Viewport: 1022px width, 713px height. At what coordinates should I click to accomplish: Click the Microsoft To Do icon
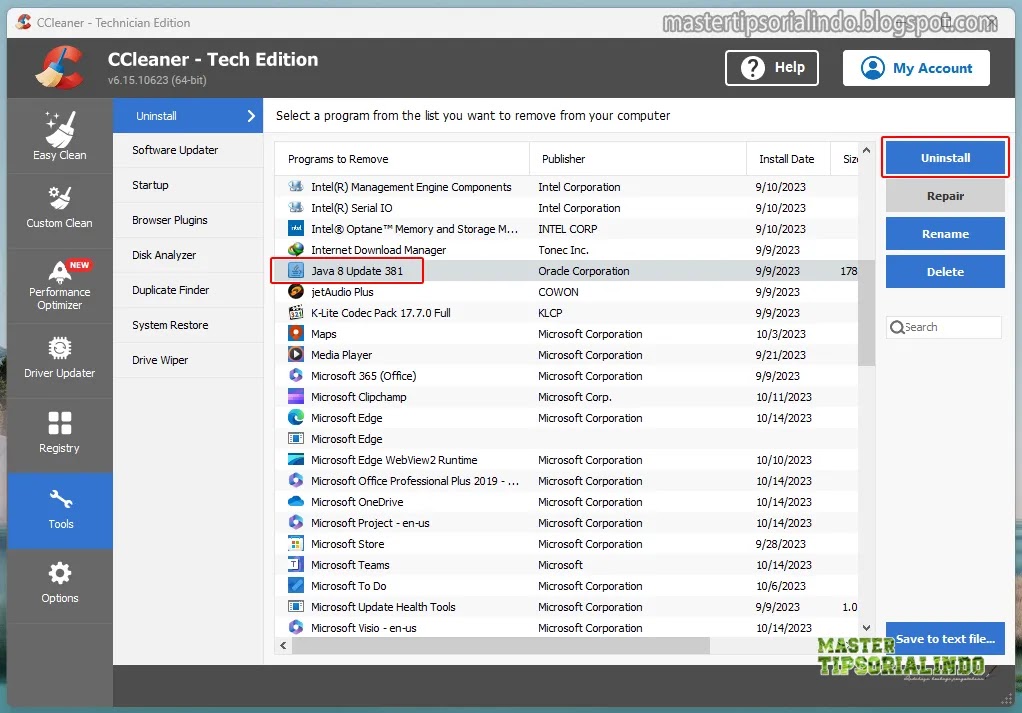point(296,585)
